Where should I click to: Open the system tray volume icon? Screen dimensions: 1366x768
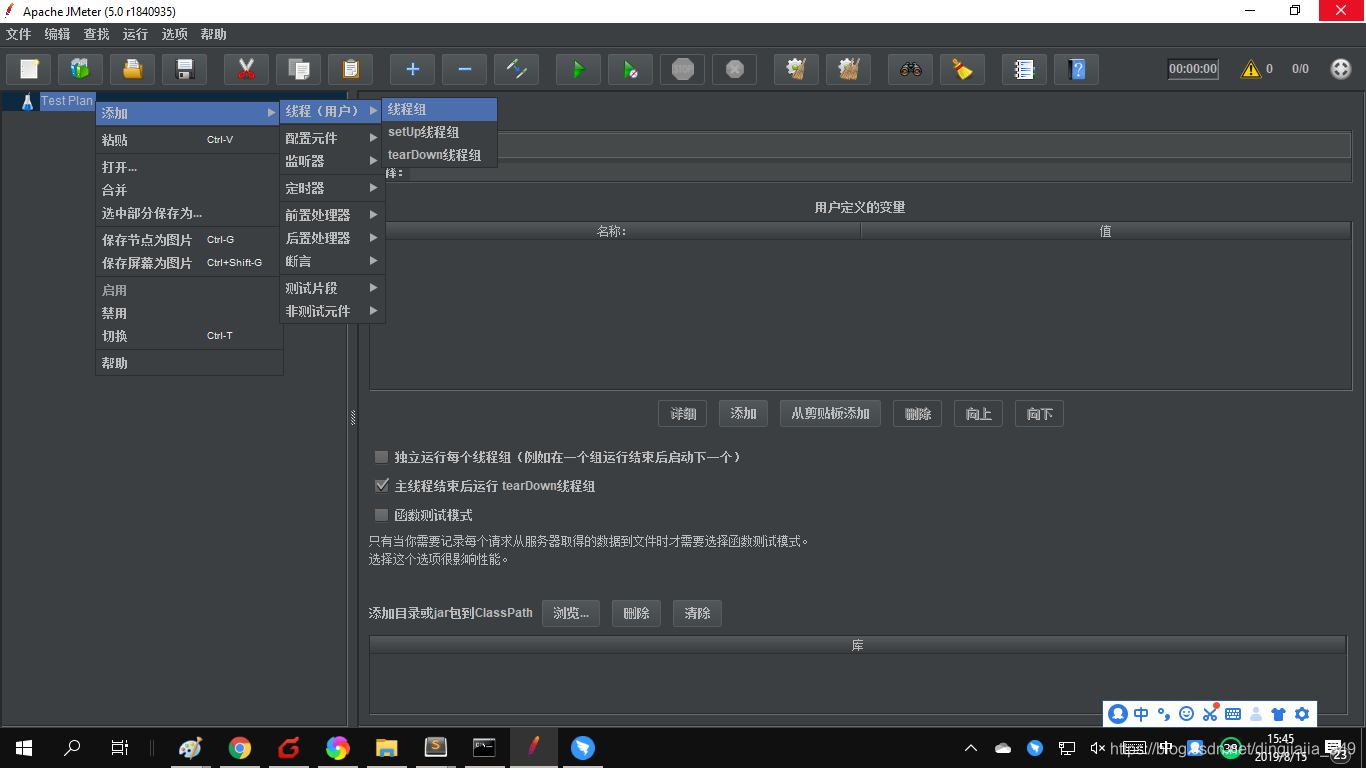pos(1098,747)
